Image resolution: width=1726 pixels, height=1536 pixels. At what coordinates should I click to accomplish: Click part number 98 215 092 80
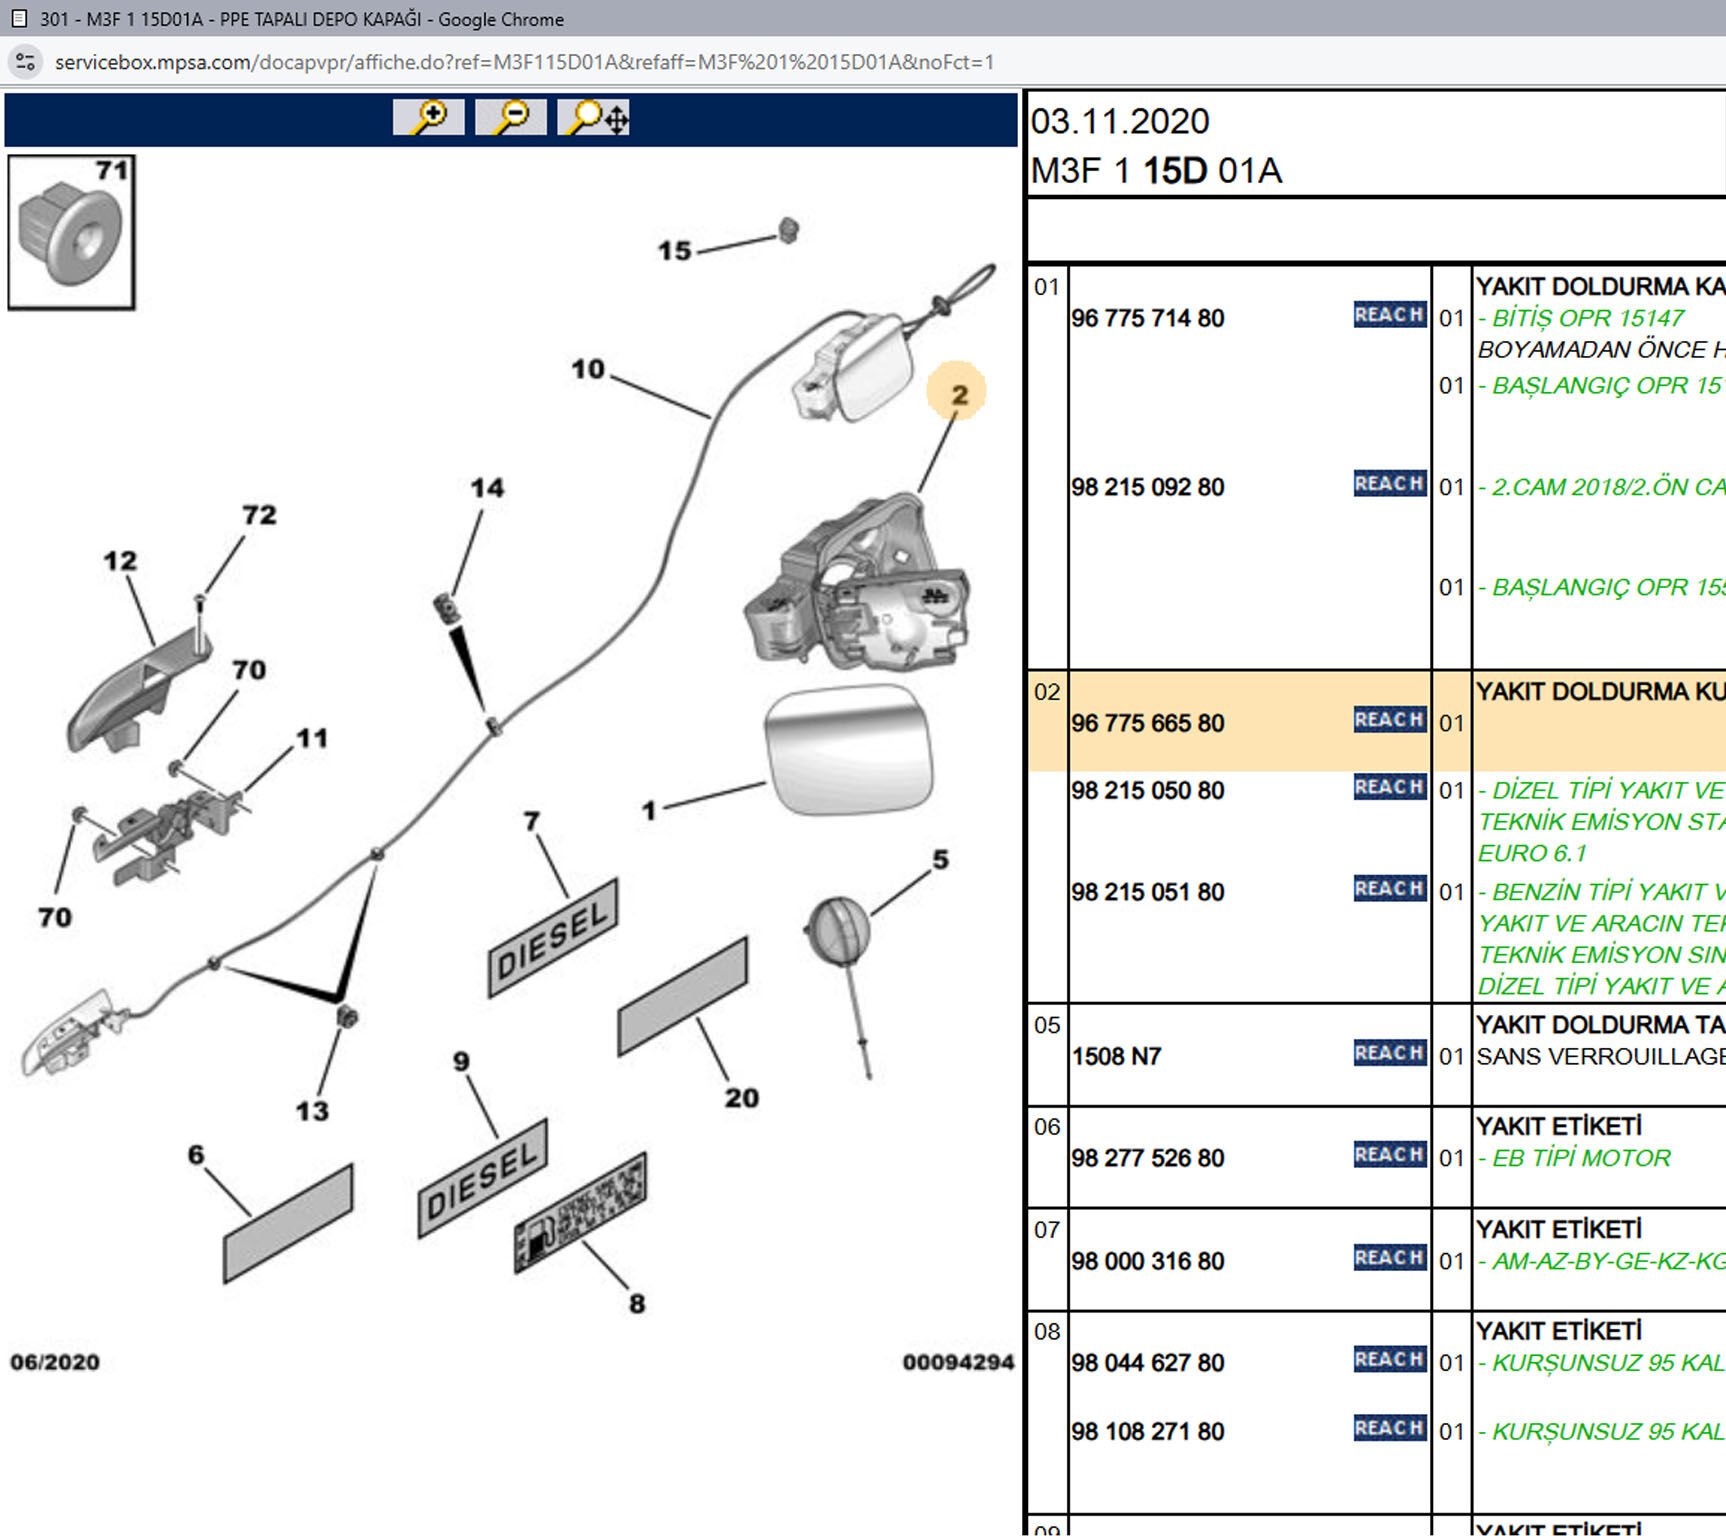pyautogui.click(x=1147, y=487)
